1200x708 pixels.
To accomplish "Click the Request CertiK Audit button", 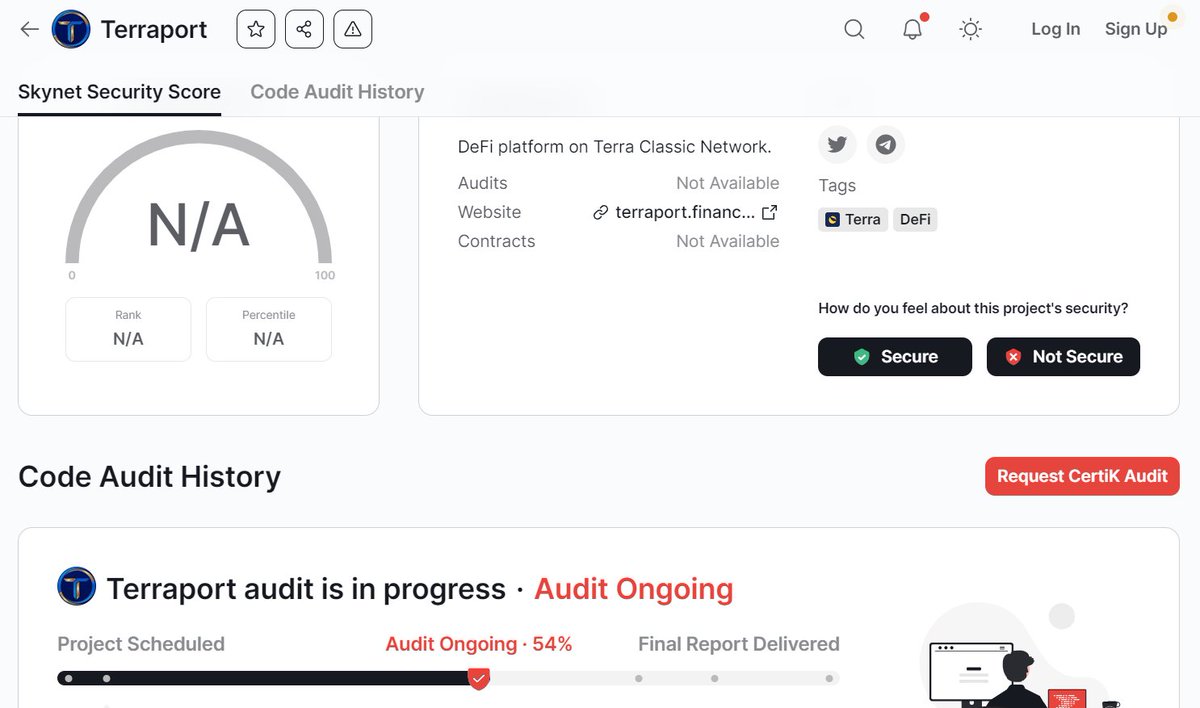I will (1082, 476).
